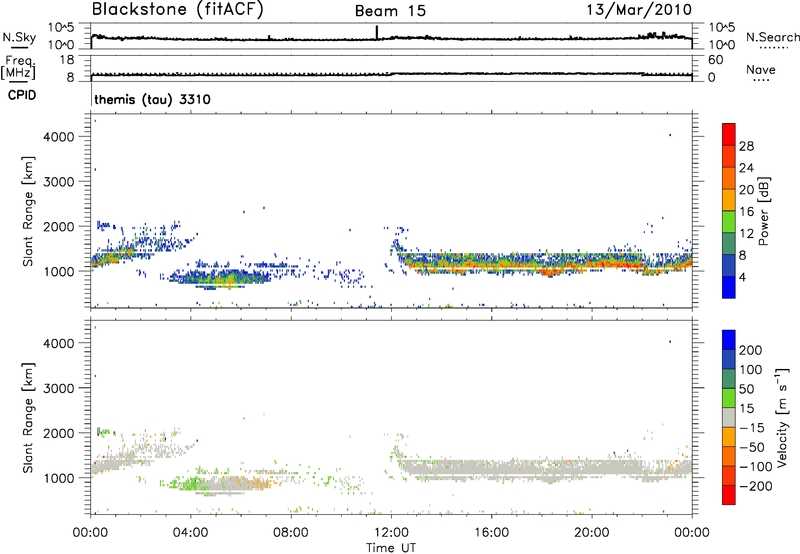The width and height of the screenshot is (800, 554).
Task: Click the "-15" velocity colorbar label
Action: coord(752,428)
